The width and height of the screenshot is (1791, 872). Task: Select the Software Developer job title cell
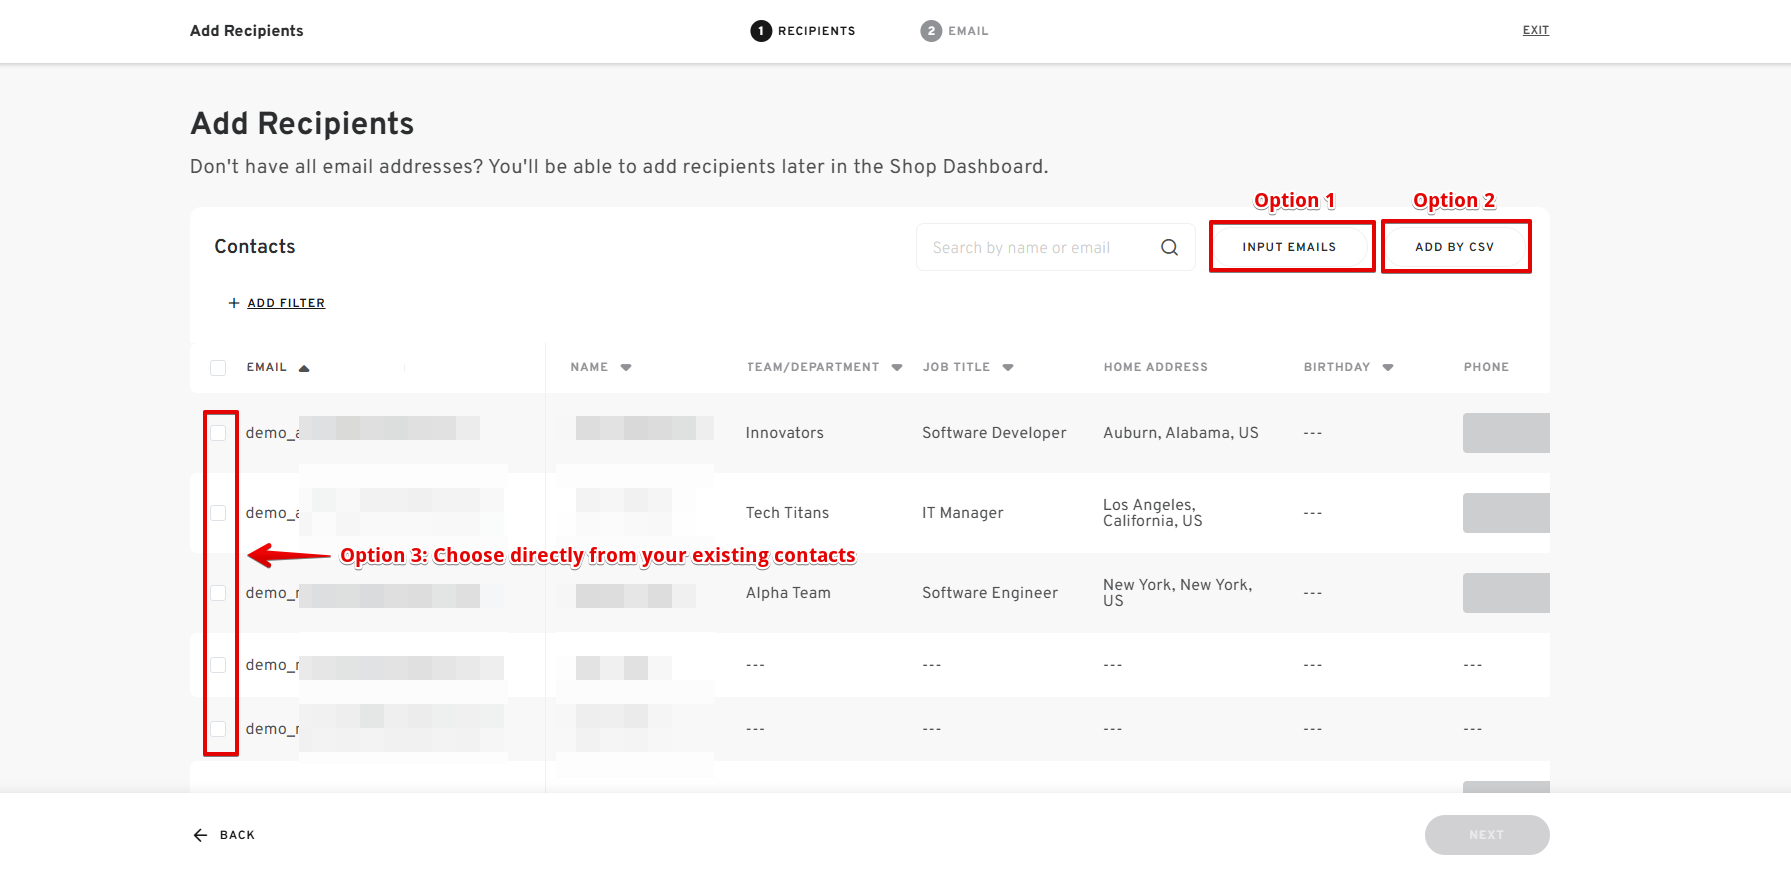pyautogui.click(x=994, y=433)
